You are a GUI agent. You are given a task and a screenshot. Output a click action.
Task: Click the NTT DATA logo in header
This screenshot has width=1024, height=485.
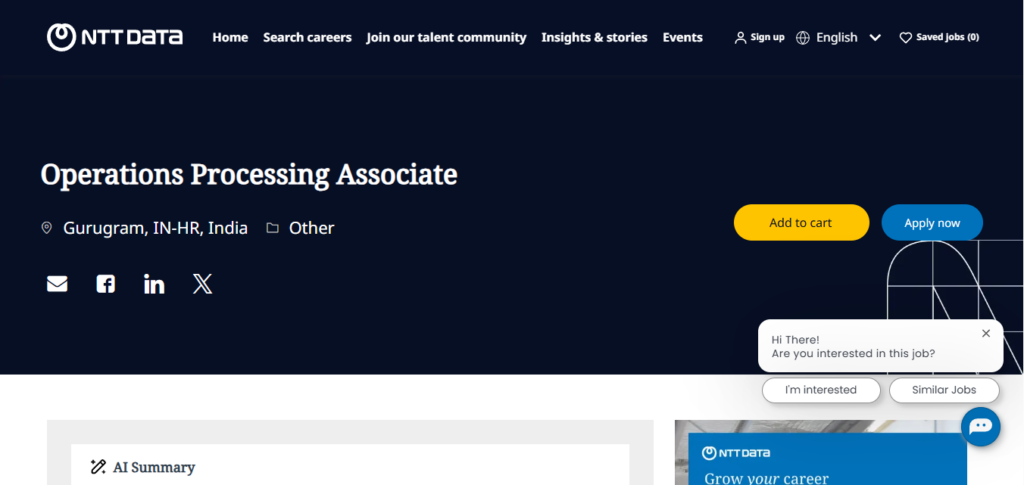pos(115,37)
